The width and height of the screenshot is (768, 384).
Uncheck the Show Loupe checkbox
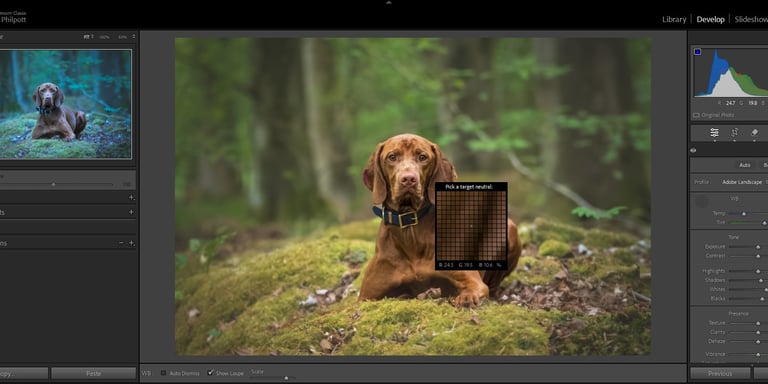pyautogui.click(x=211, y=373)
